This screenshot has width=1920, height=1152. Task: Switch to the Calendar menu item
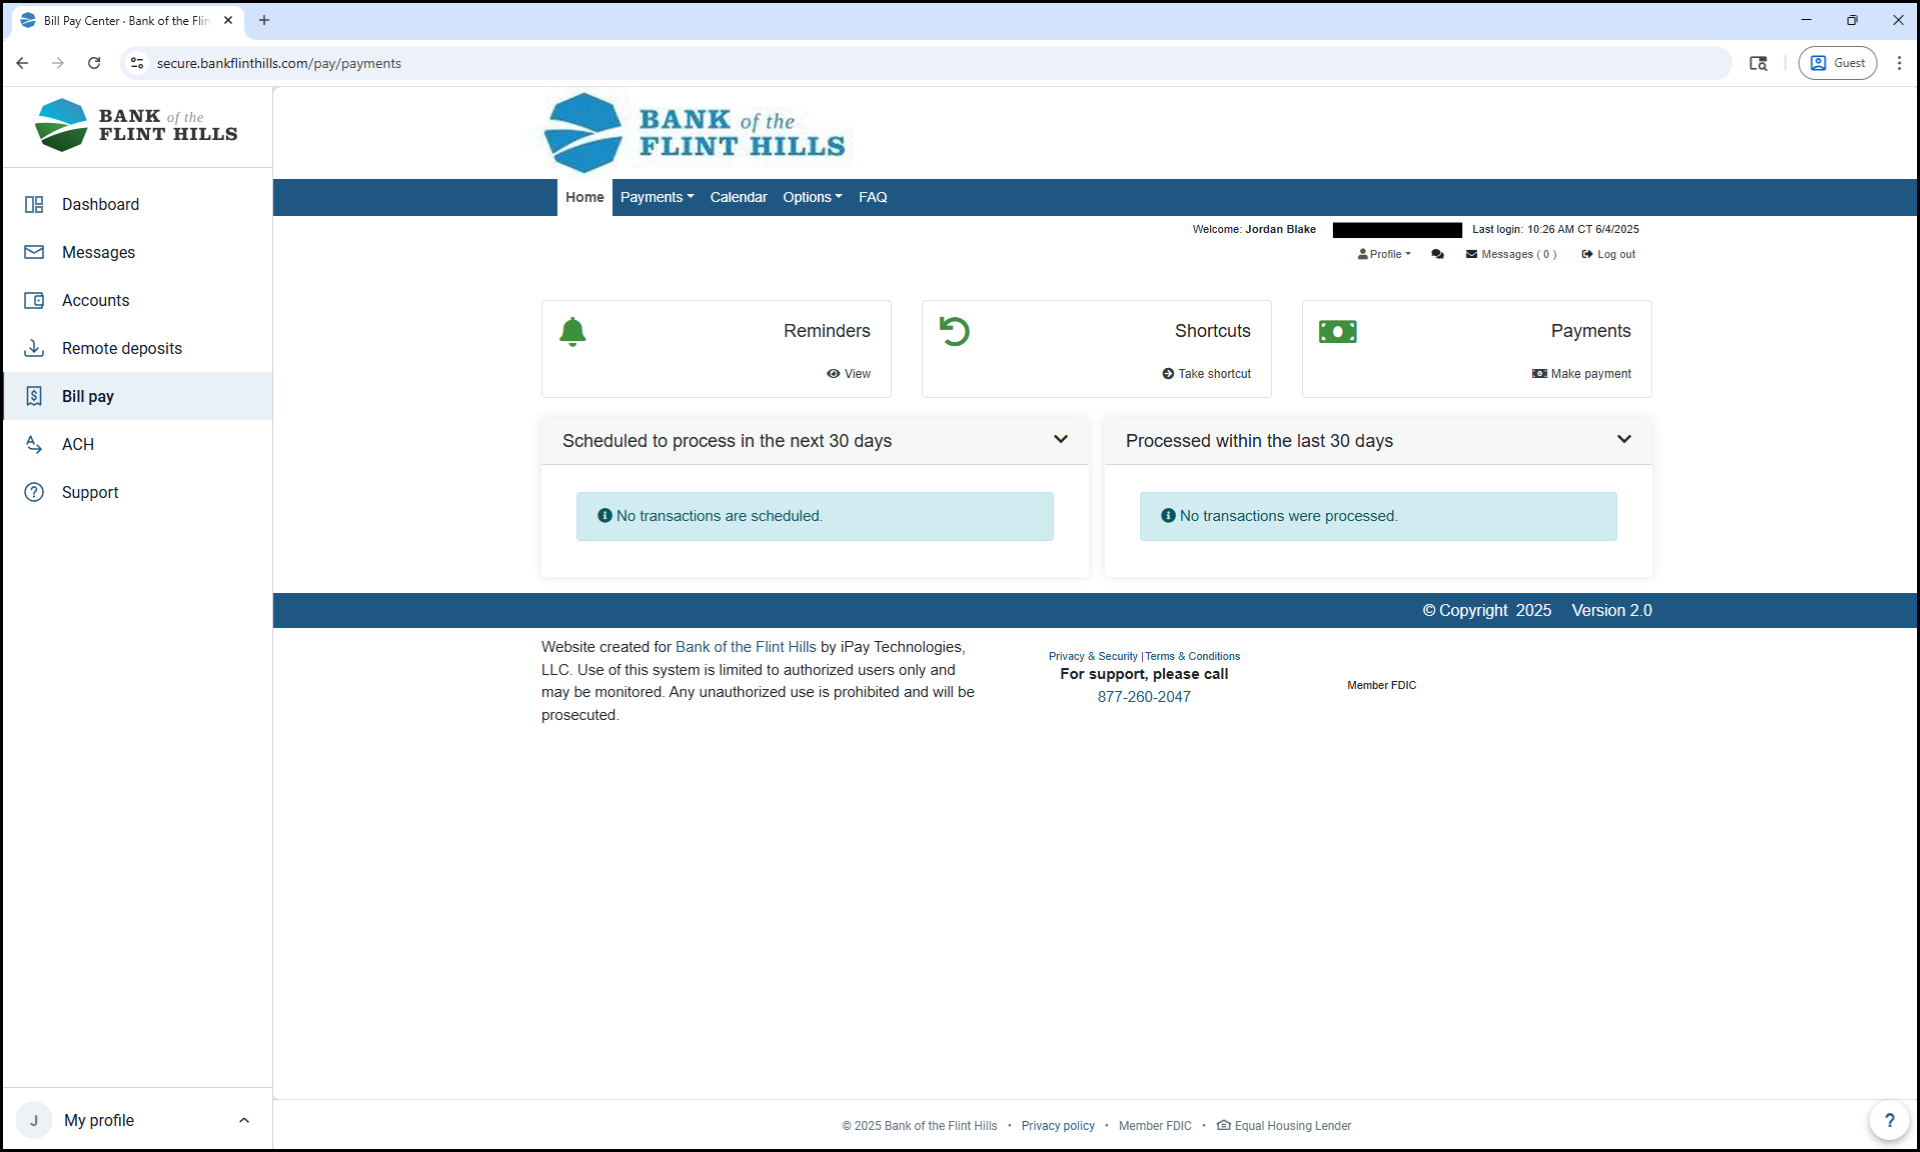coord(738,197)
